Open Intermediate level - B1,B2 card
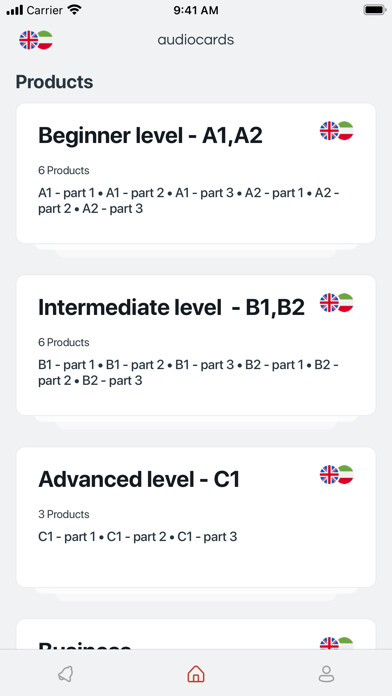 [196, 345]
